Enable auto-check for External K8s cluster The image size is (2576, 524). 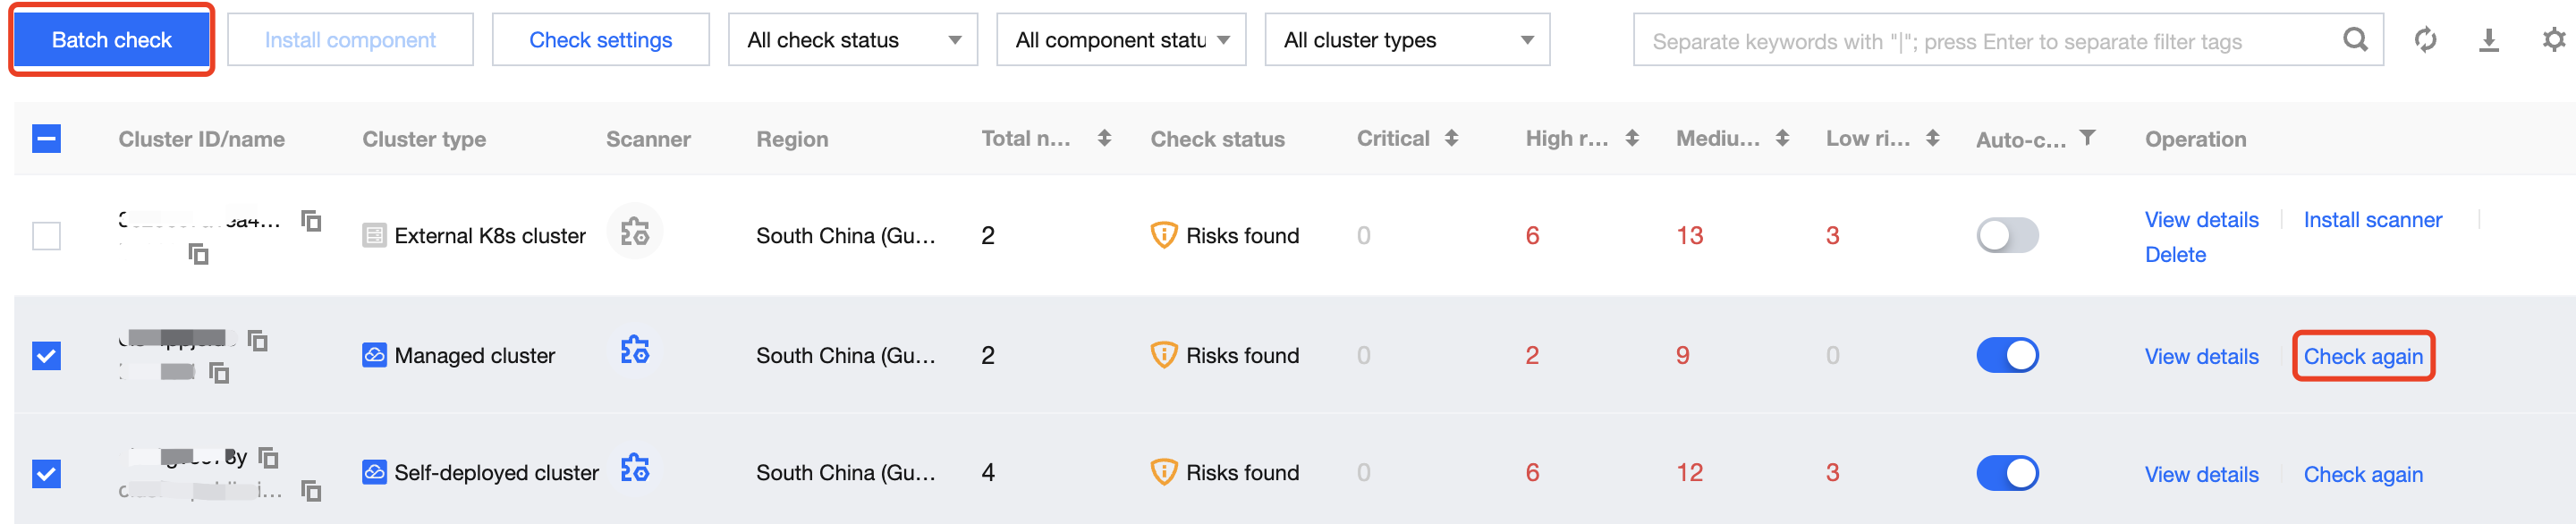tap(2006, 236)
